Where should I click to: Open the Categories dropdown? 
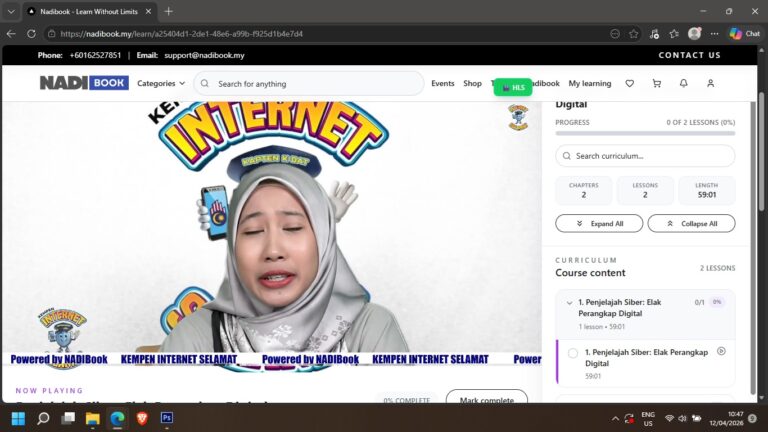point(161,83)
